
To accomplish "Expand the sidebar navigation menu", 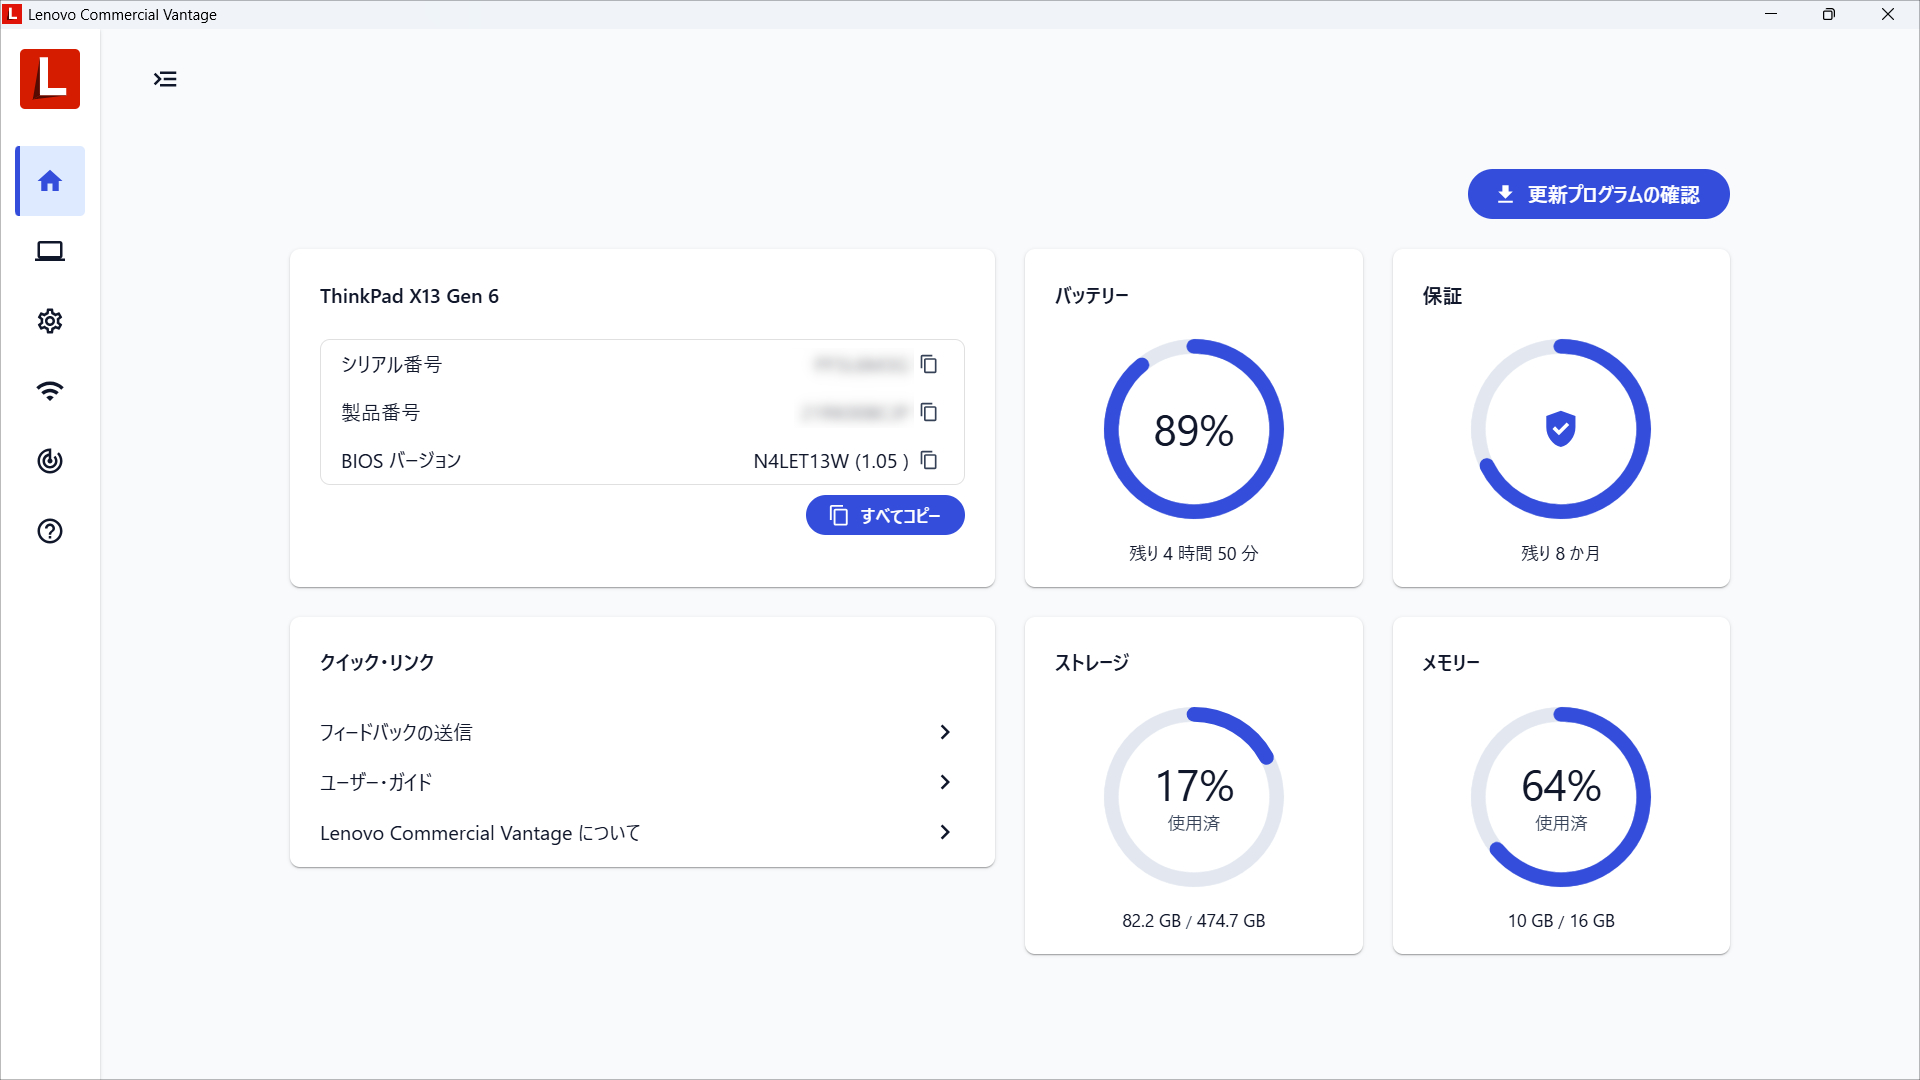I will pos(165,79).
